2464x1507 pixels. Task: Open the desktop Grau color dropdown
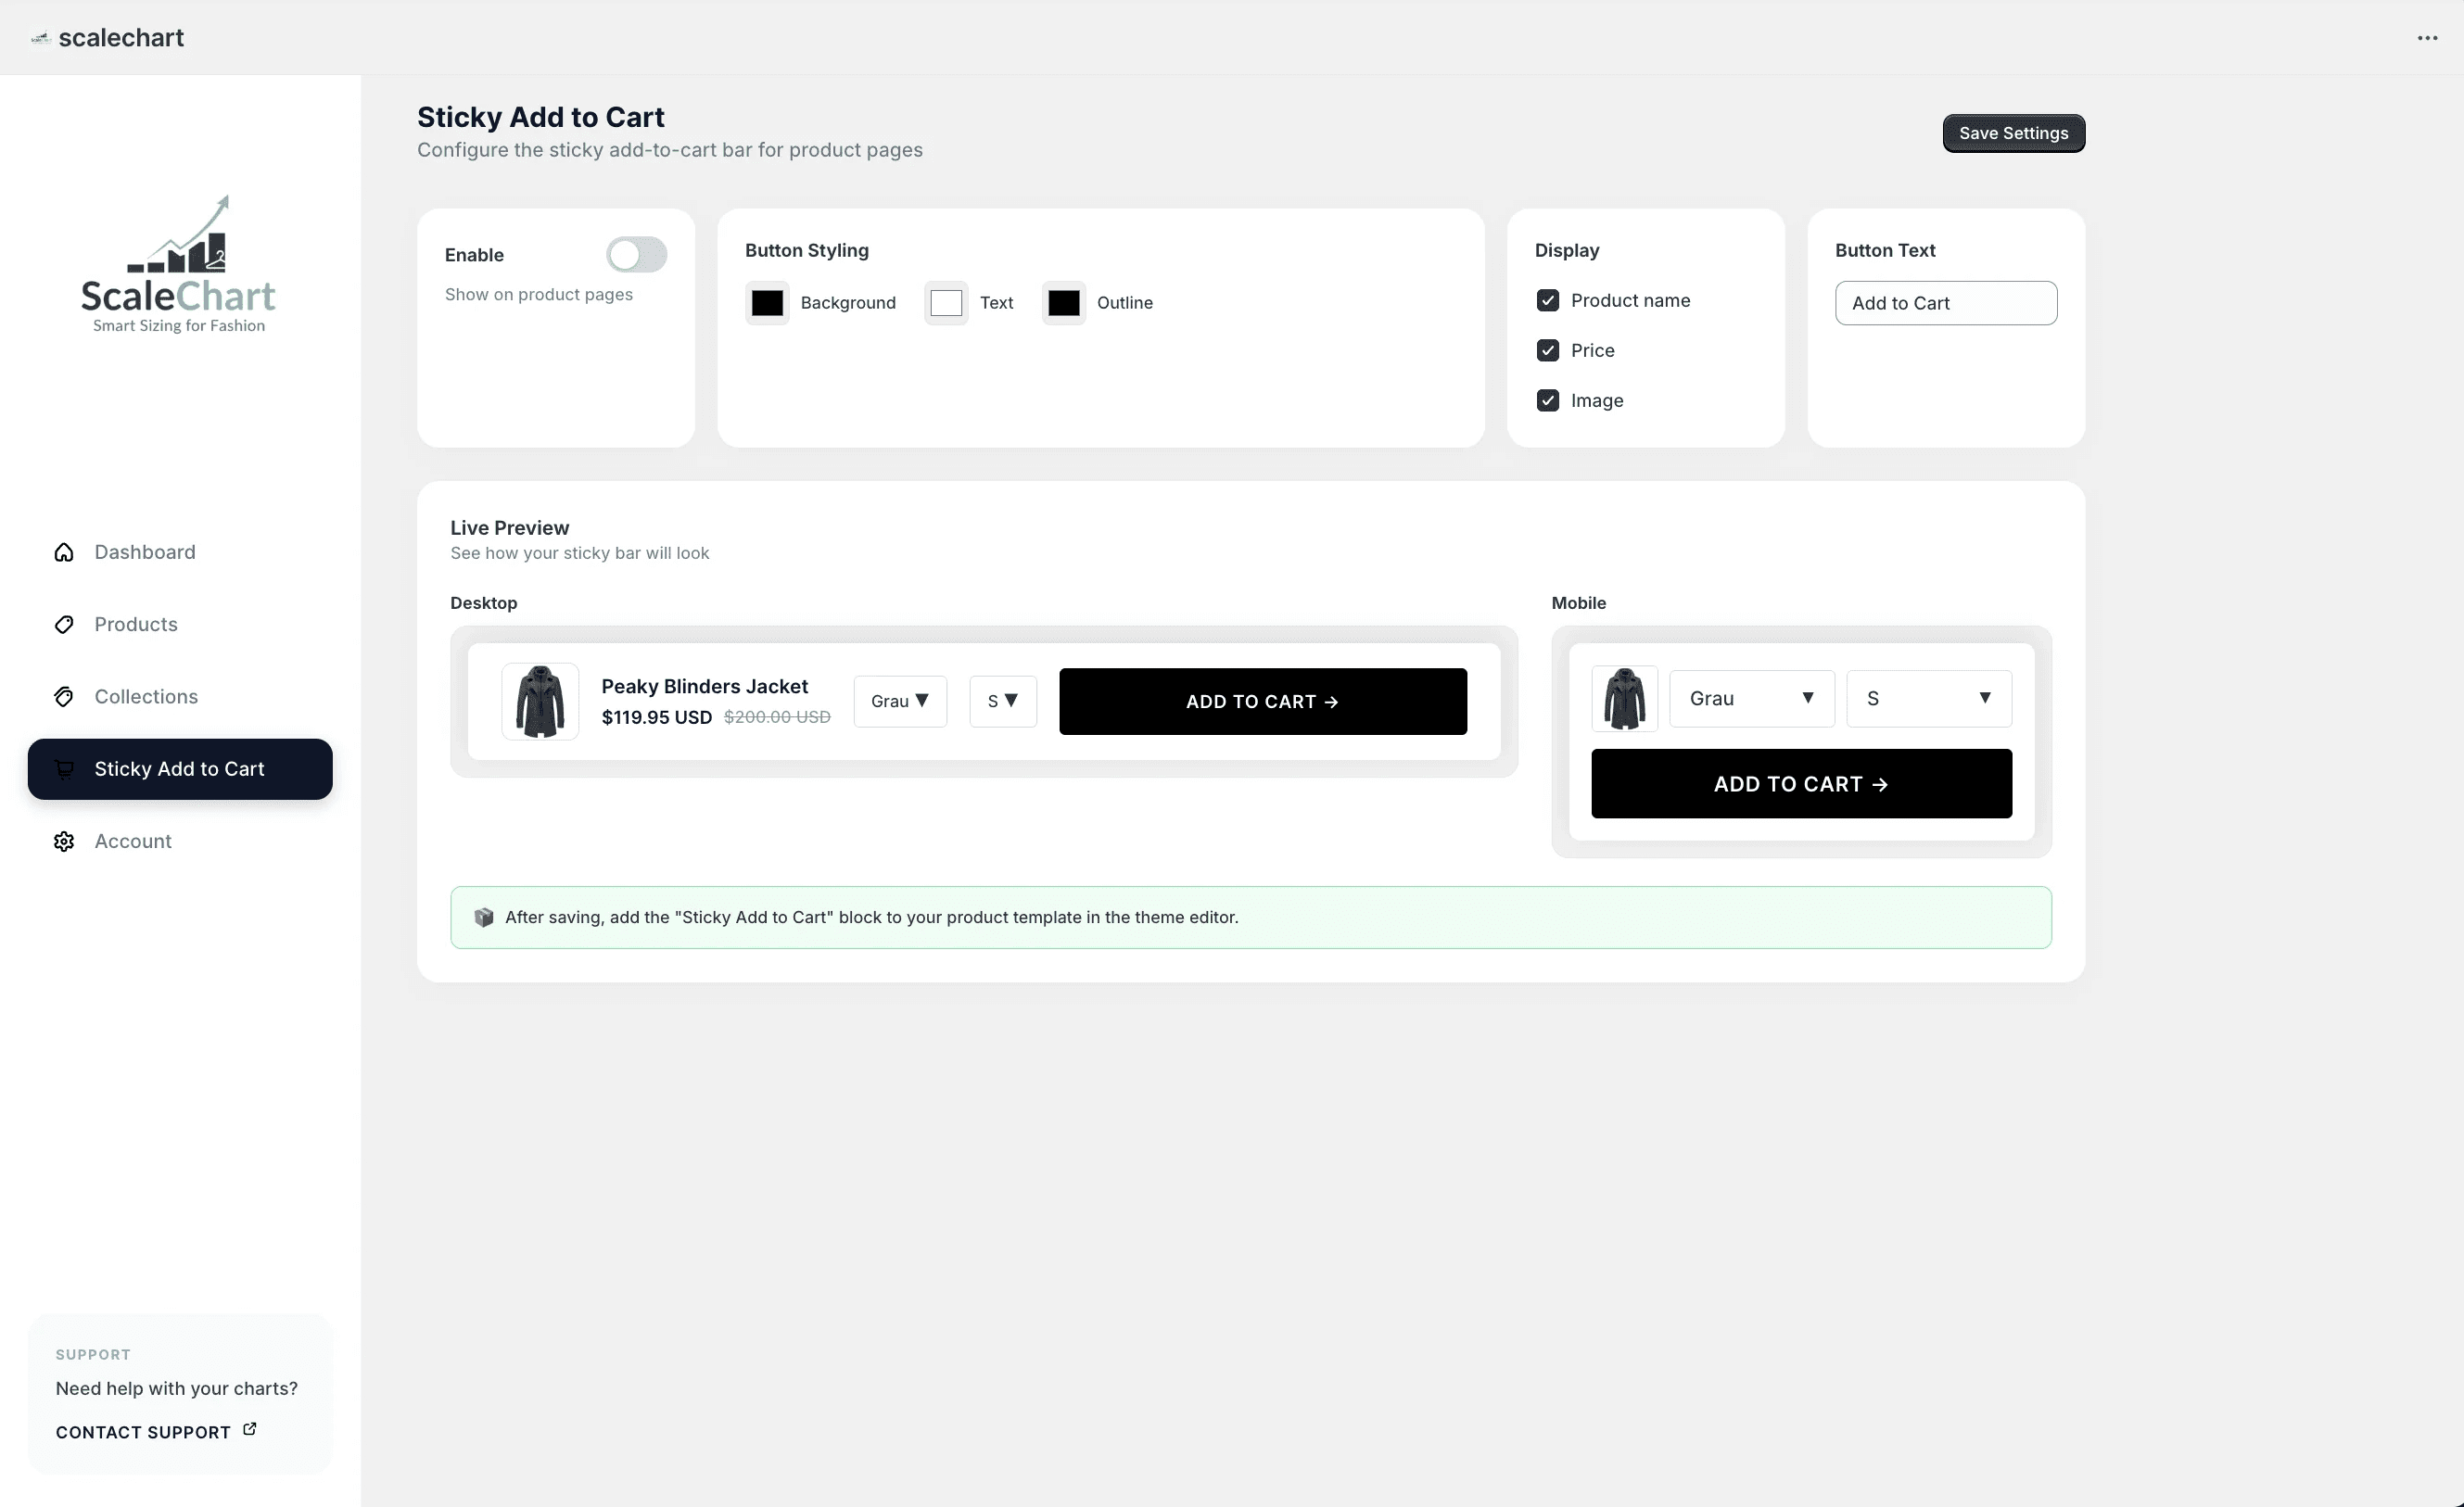pyautogui.click(x=899, y=701)
